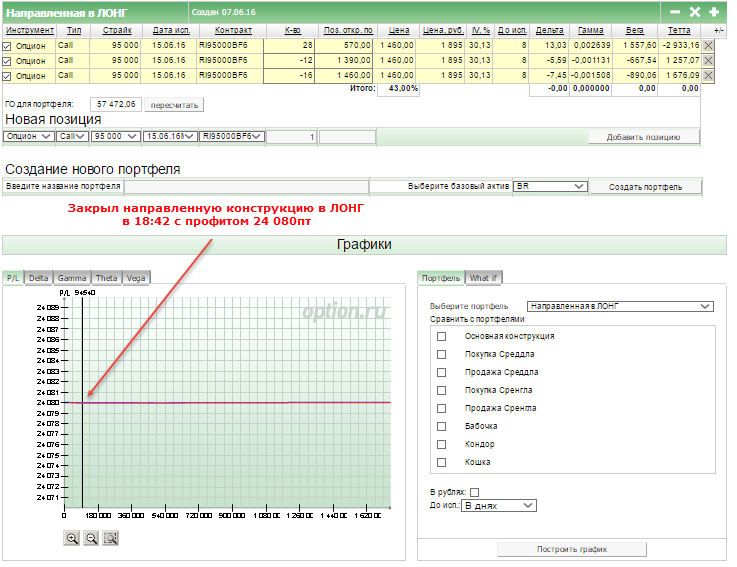Open the What if tab

tap(483, 278)
